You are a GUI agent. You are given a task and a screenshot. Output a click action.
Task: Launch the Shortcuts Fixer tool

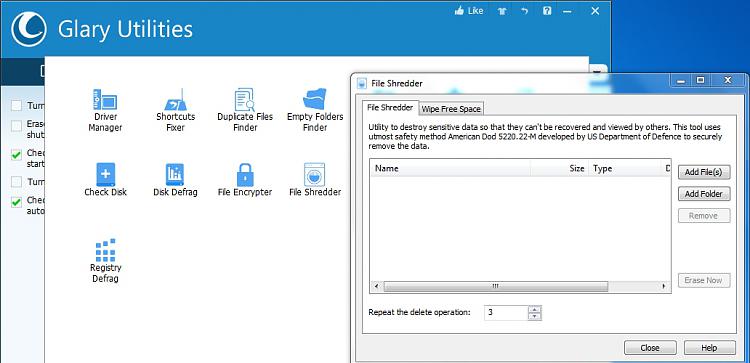(176, 110)
